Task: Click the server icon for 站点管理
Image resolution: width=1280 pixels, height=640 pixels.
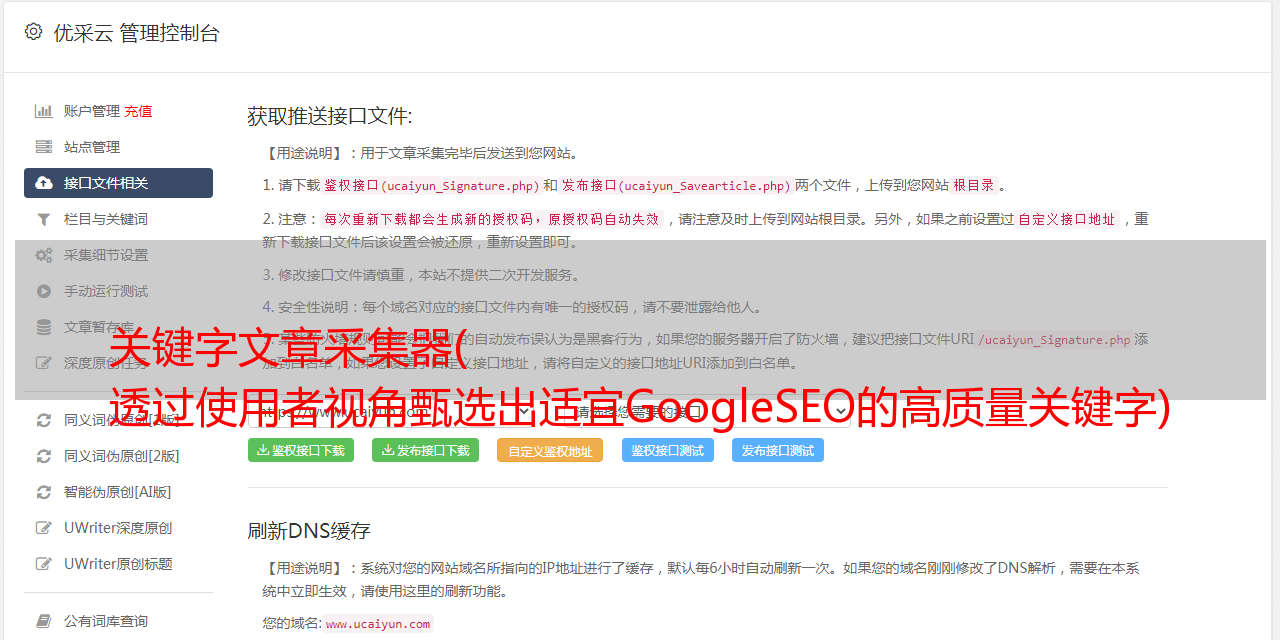Action: point(44,147)
